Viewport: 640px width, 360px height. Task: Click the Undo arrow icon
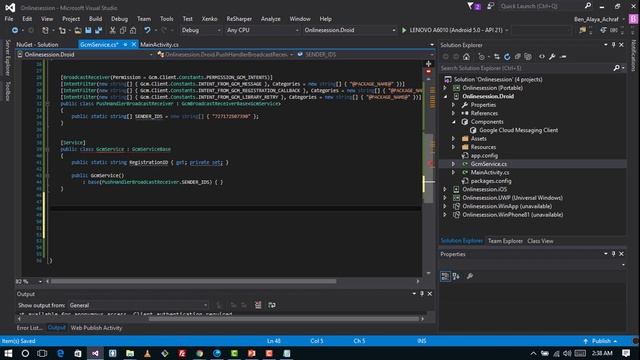[147, 30]
